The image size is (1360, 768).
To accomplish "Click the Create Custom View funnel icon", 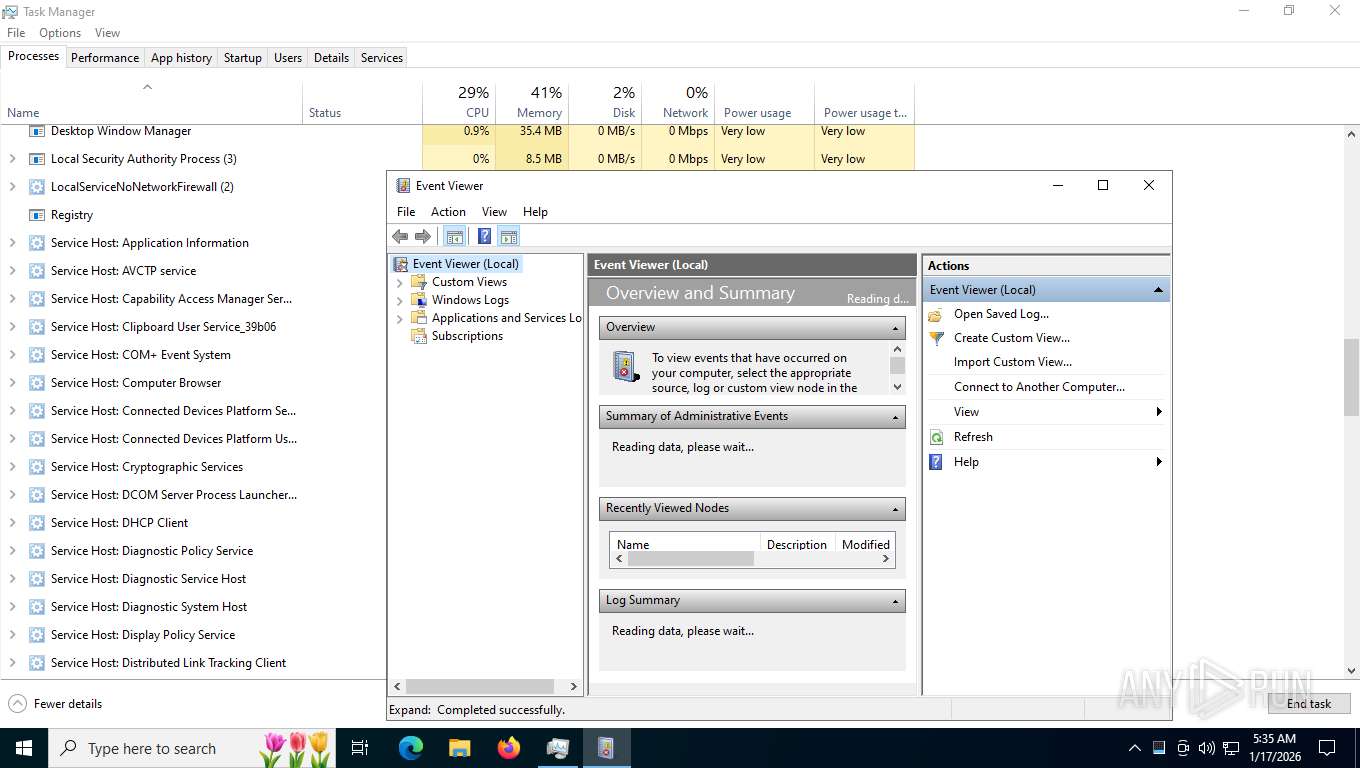I will 936,338.
